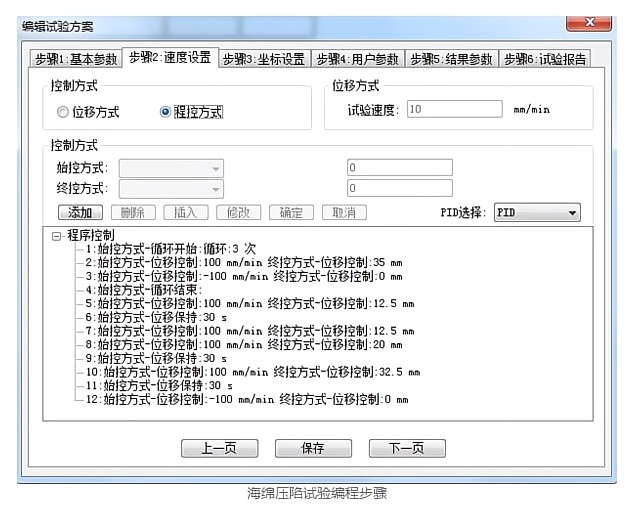Click the 始控方式 value input field

point(399,168)
